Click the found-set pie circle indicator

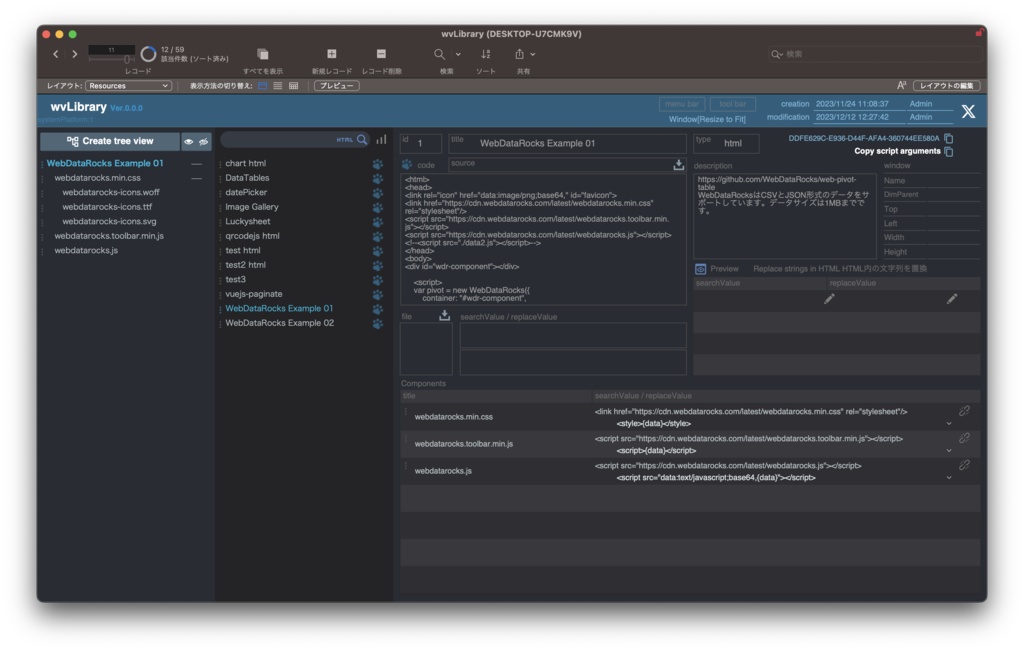point(148,54)
